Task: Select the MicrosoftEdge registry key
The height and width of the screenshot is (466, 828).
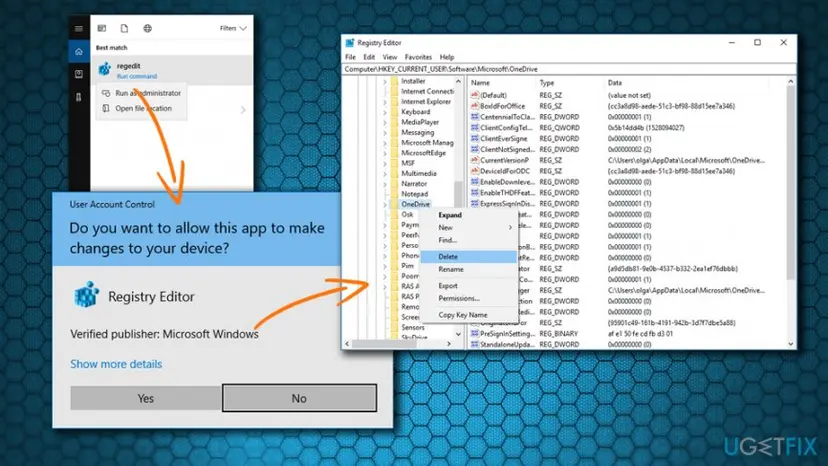Action: pos(424,153)
